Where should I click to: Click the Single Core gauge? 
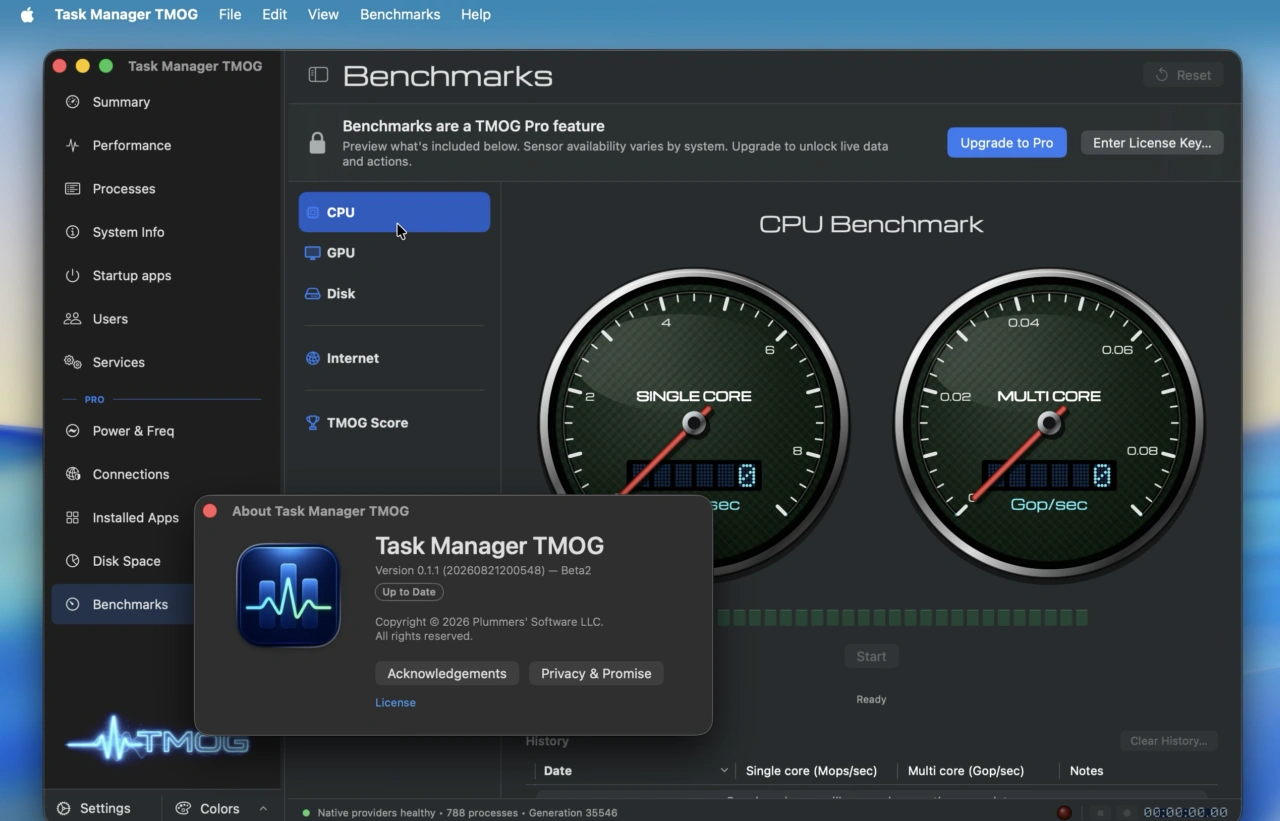point(694,423)
